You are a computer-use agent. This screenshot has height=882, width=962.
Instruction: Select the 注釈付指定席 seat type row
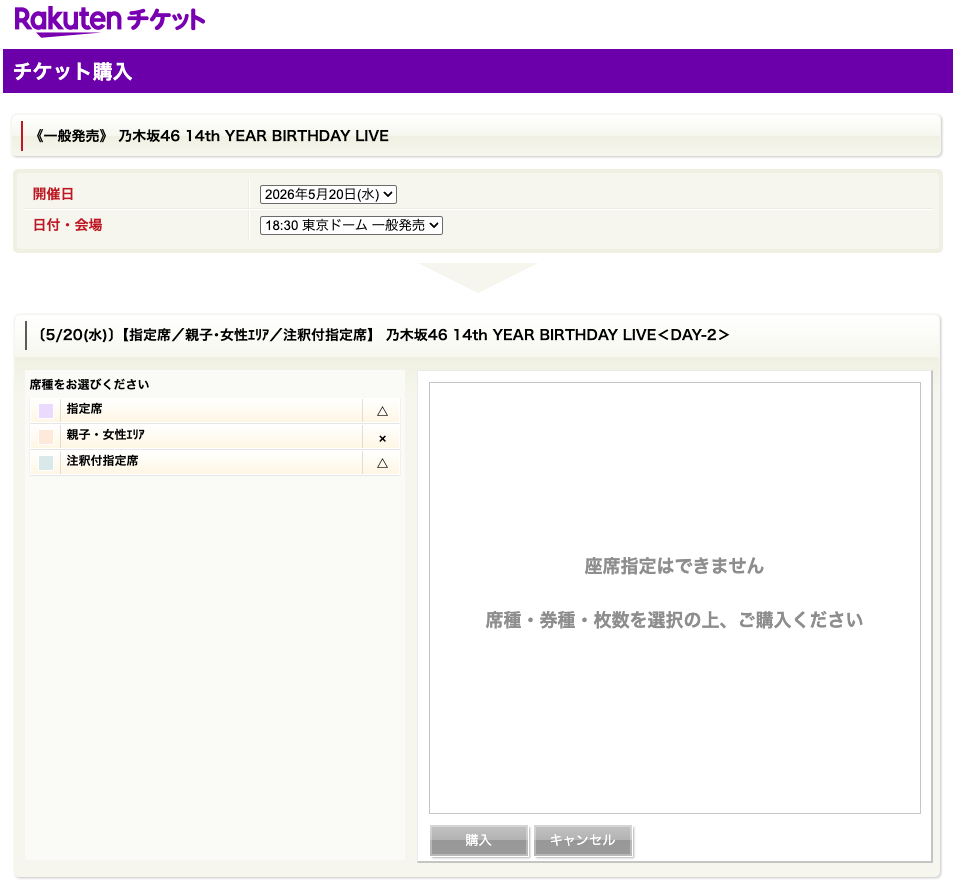pyautogui.click(x=215, y=462)
